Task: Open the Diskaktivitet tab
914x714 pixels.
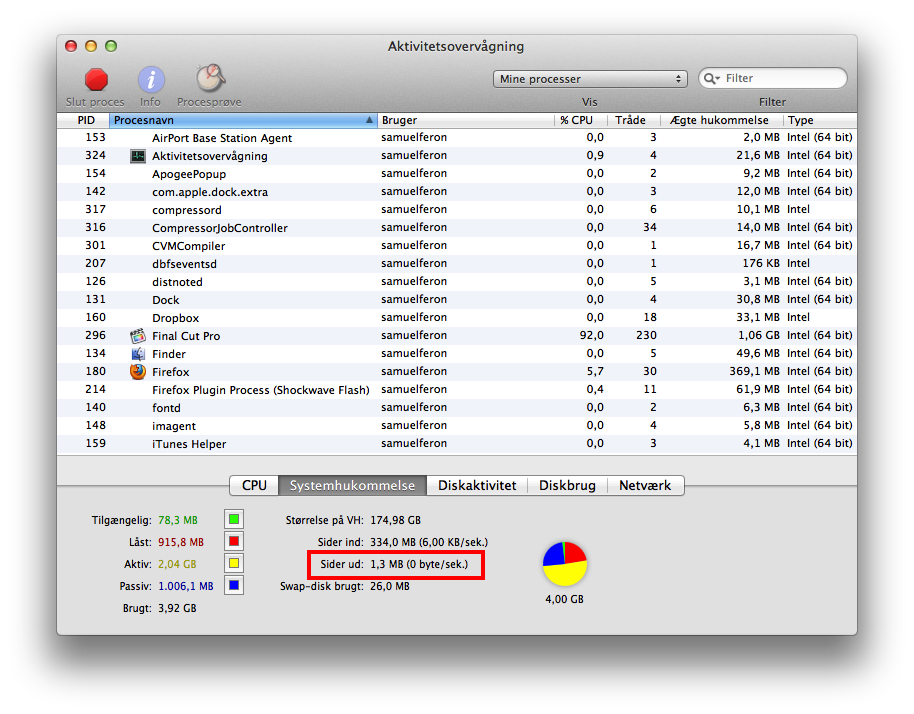Action: pyautogui.click(x=477, y=486)
